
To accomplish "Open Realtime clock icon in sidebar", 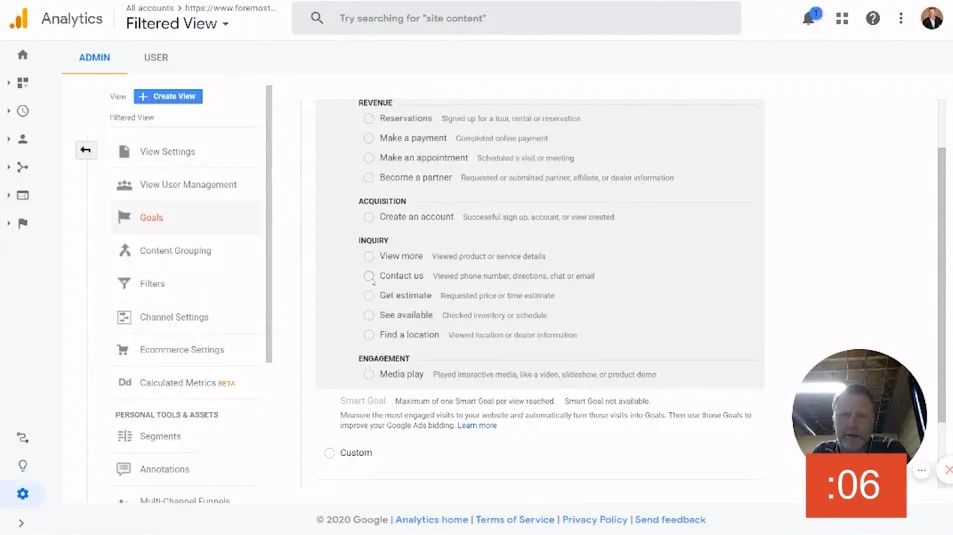I will click(23, 111).
